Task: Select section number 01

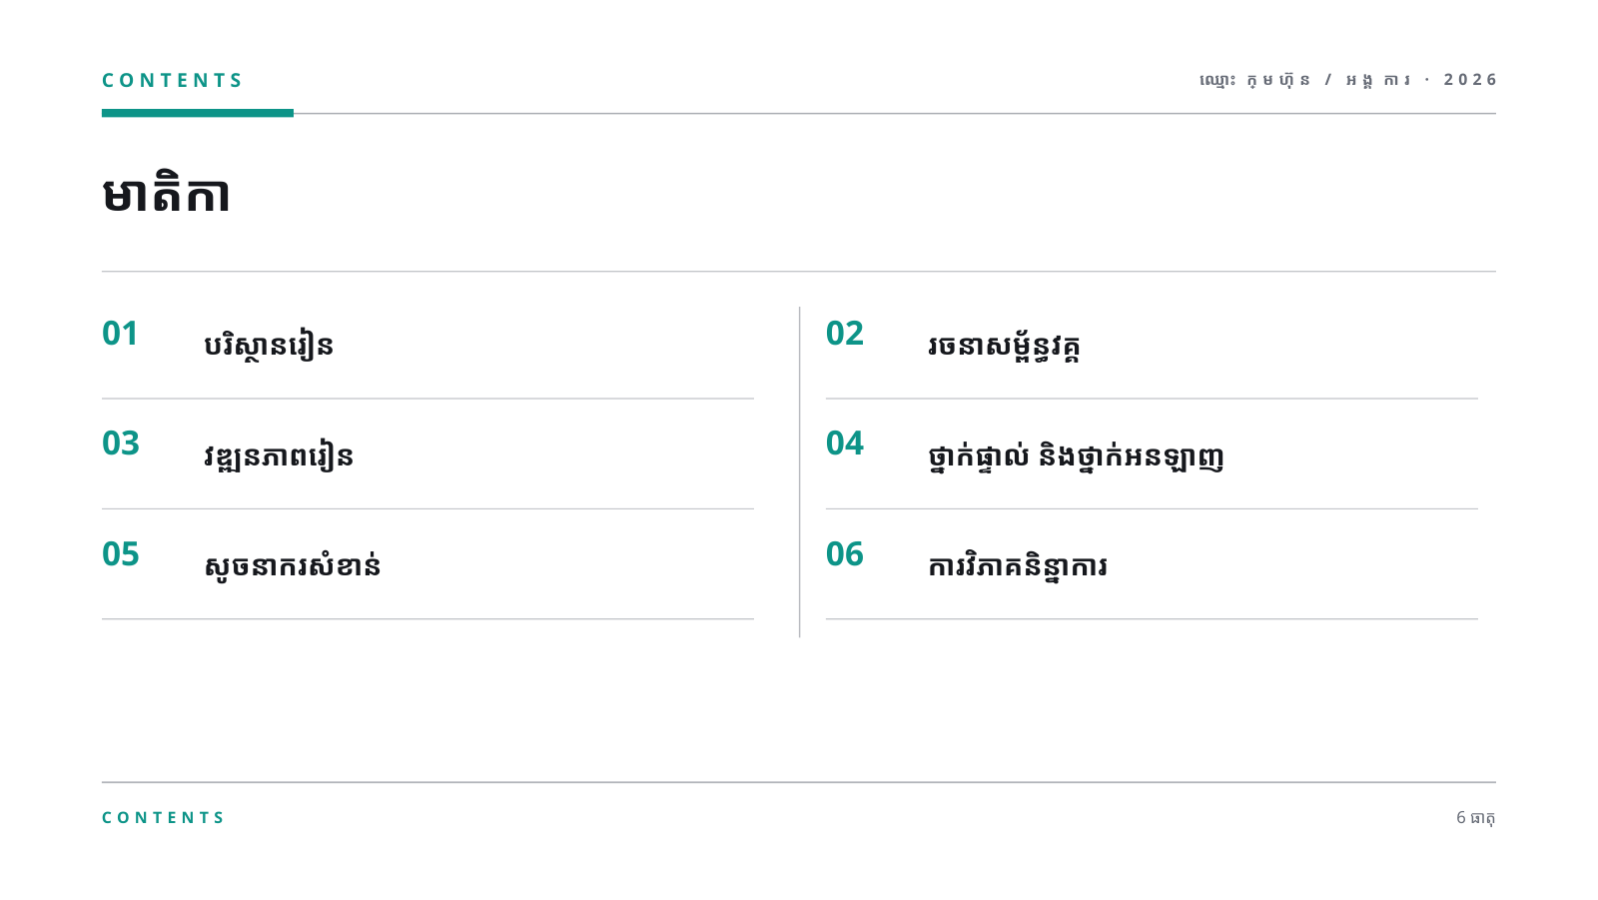Action: point(120,333)
